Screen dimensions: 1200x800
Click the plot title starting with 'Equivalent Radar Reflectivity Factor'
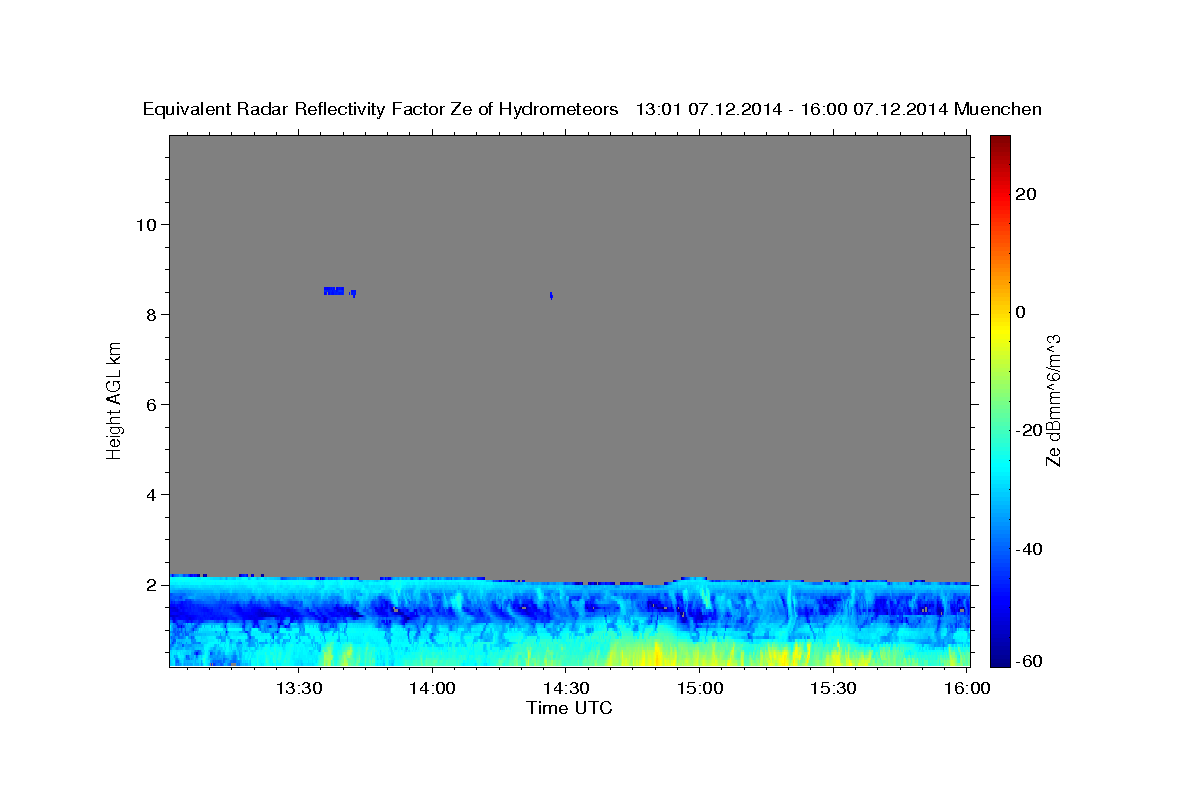pyautogui.click(x=592, y=109)
